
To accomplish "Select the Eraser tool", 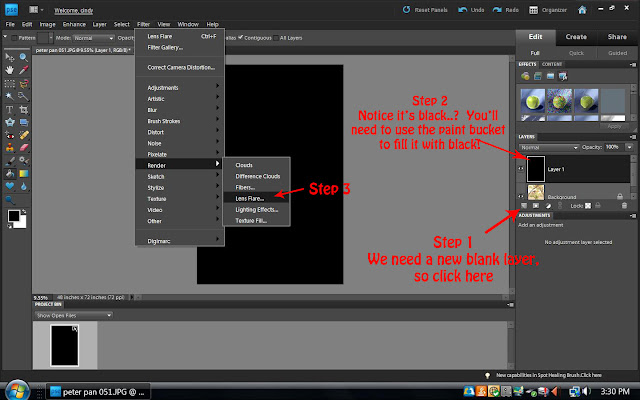I will 24,147.
